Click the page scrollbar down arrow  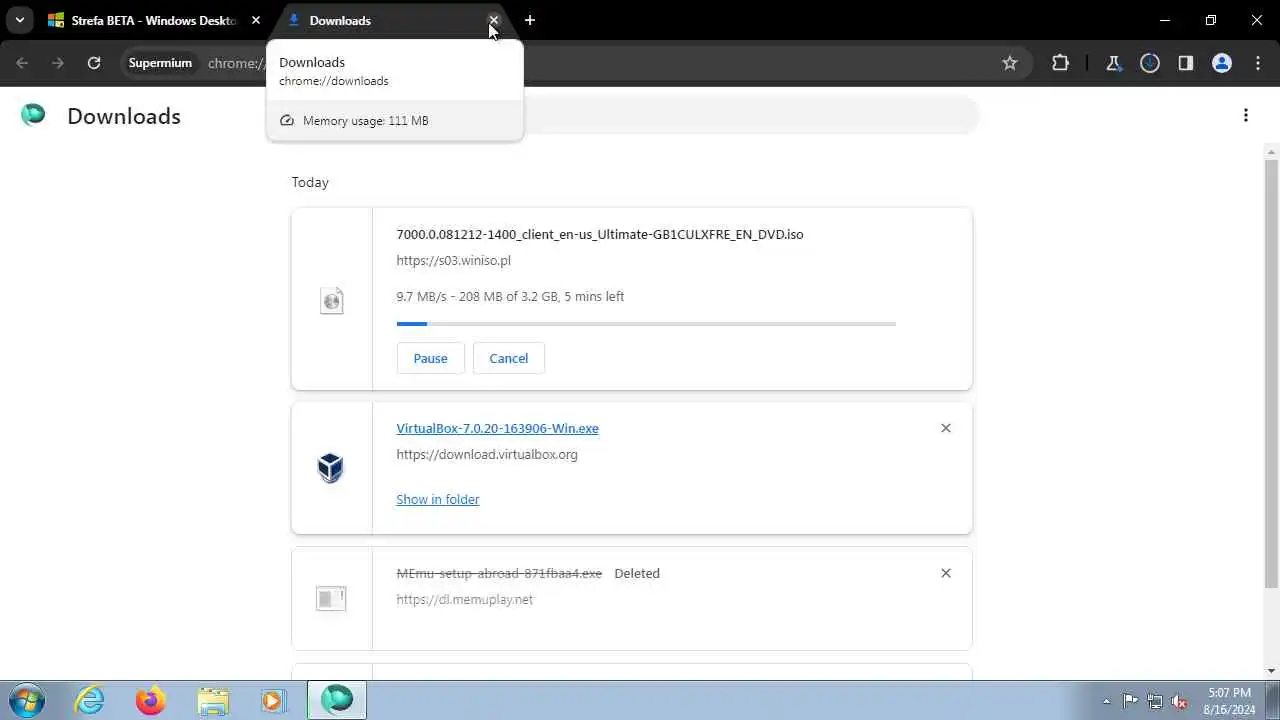pos(1271,671)
